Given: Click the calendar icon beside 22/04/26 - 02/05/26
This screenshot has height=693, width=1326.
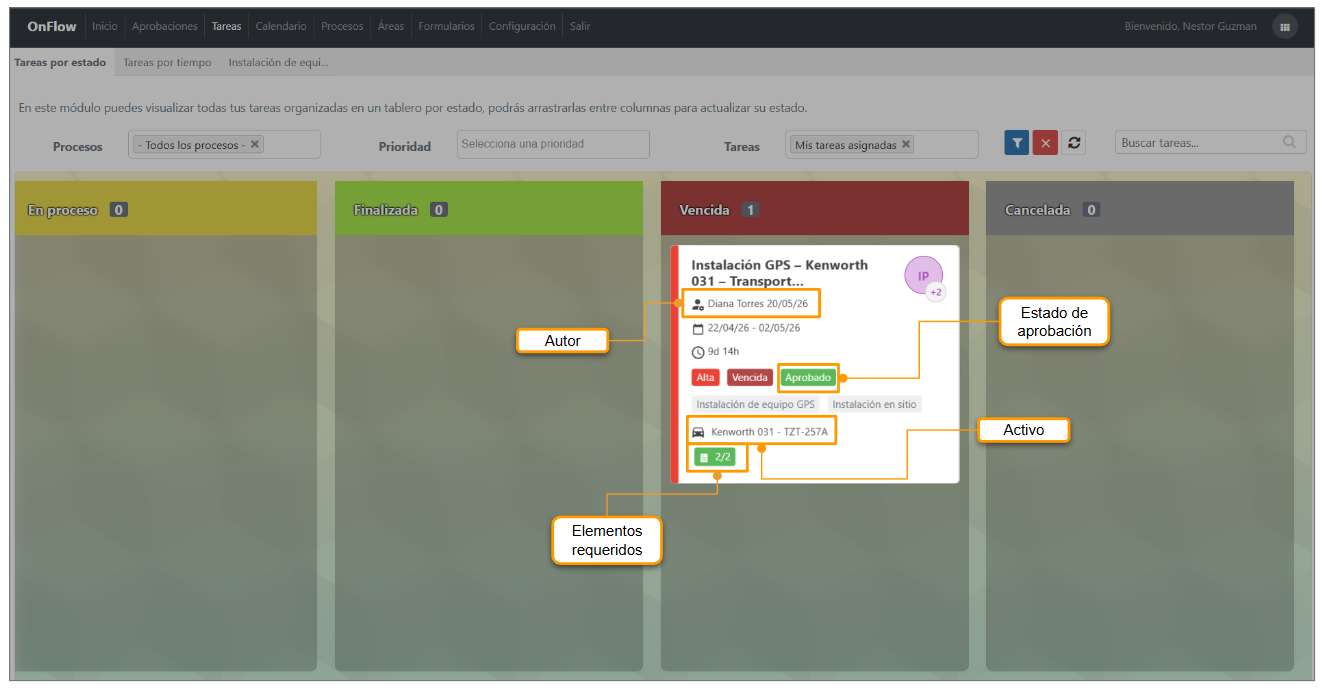Looking at the screenshot, I should (x=698, y=328).
